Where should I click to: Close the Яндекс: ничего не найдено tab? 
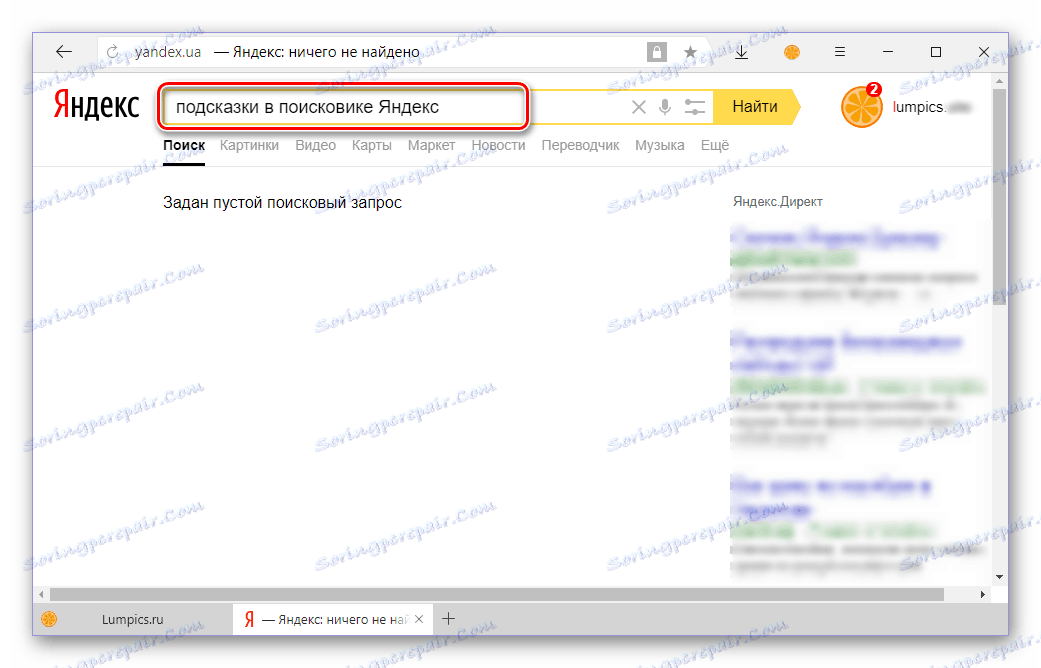click(419, 619)
